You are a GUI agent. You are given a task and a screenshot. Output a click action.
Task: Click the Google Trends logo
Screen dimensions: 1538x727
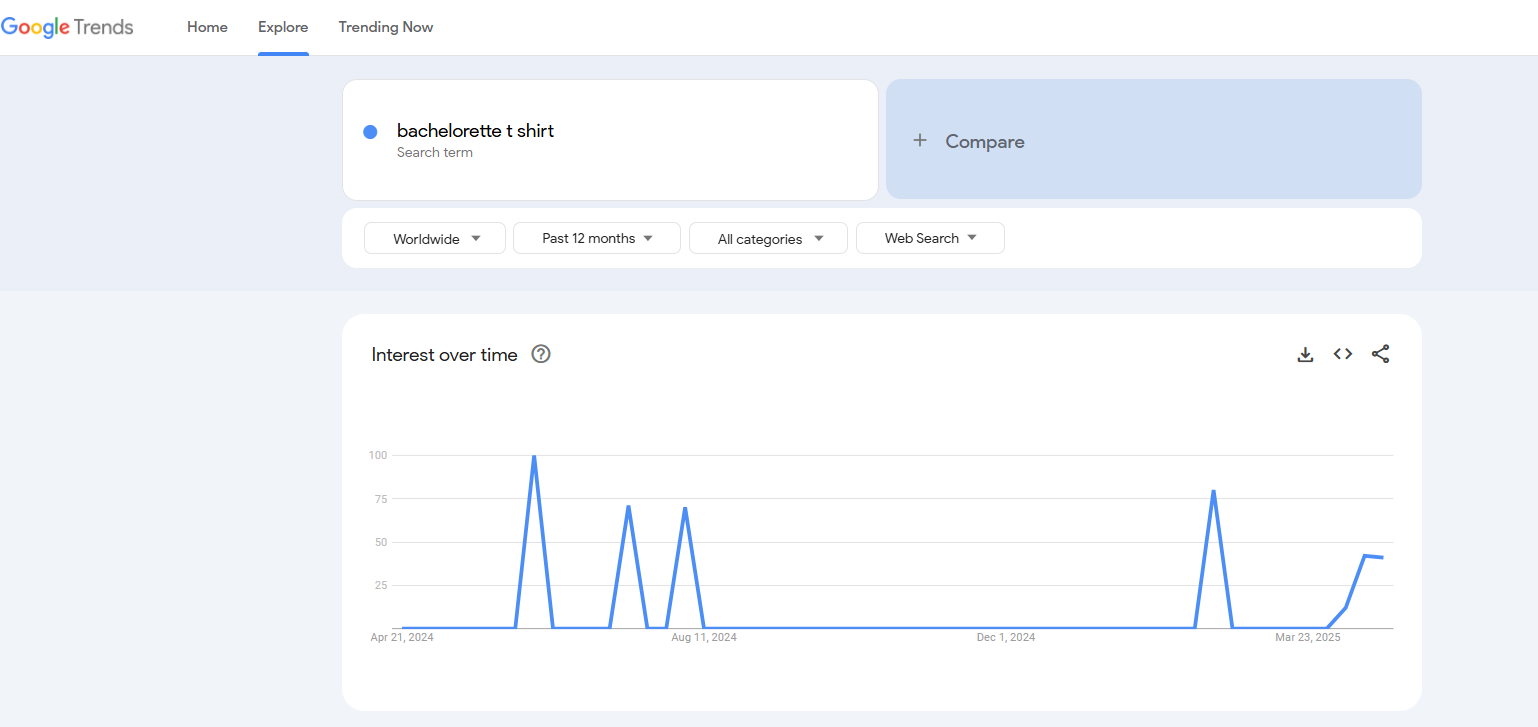(67, 27)
